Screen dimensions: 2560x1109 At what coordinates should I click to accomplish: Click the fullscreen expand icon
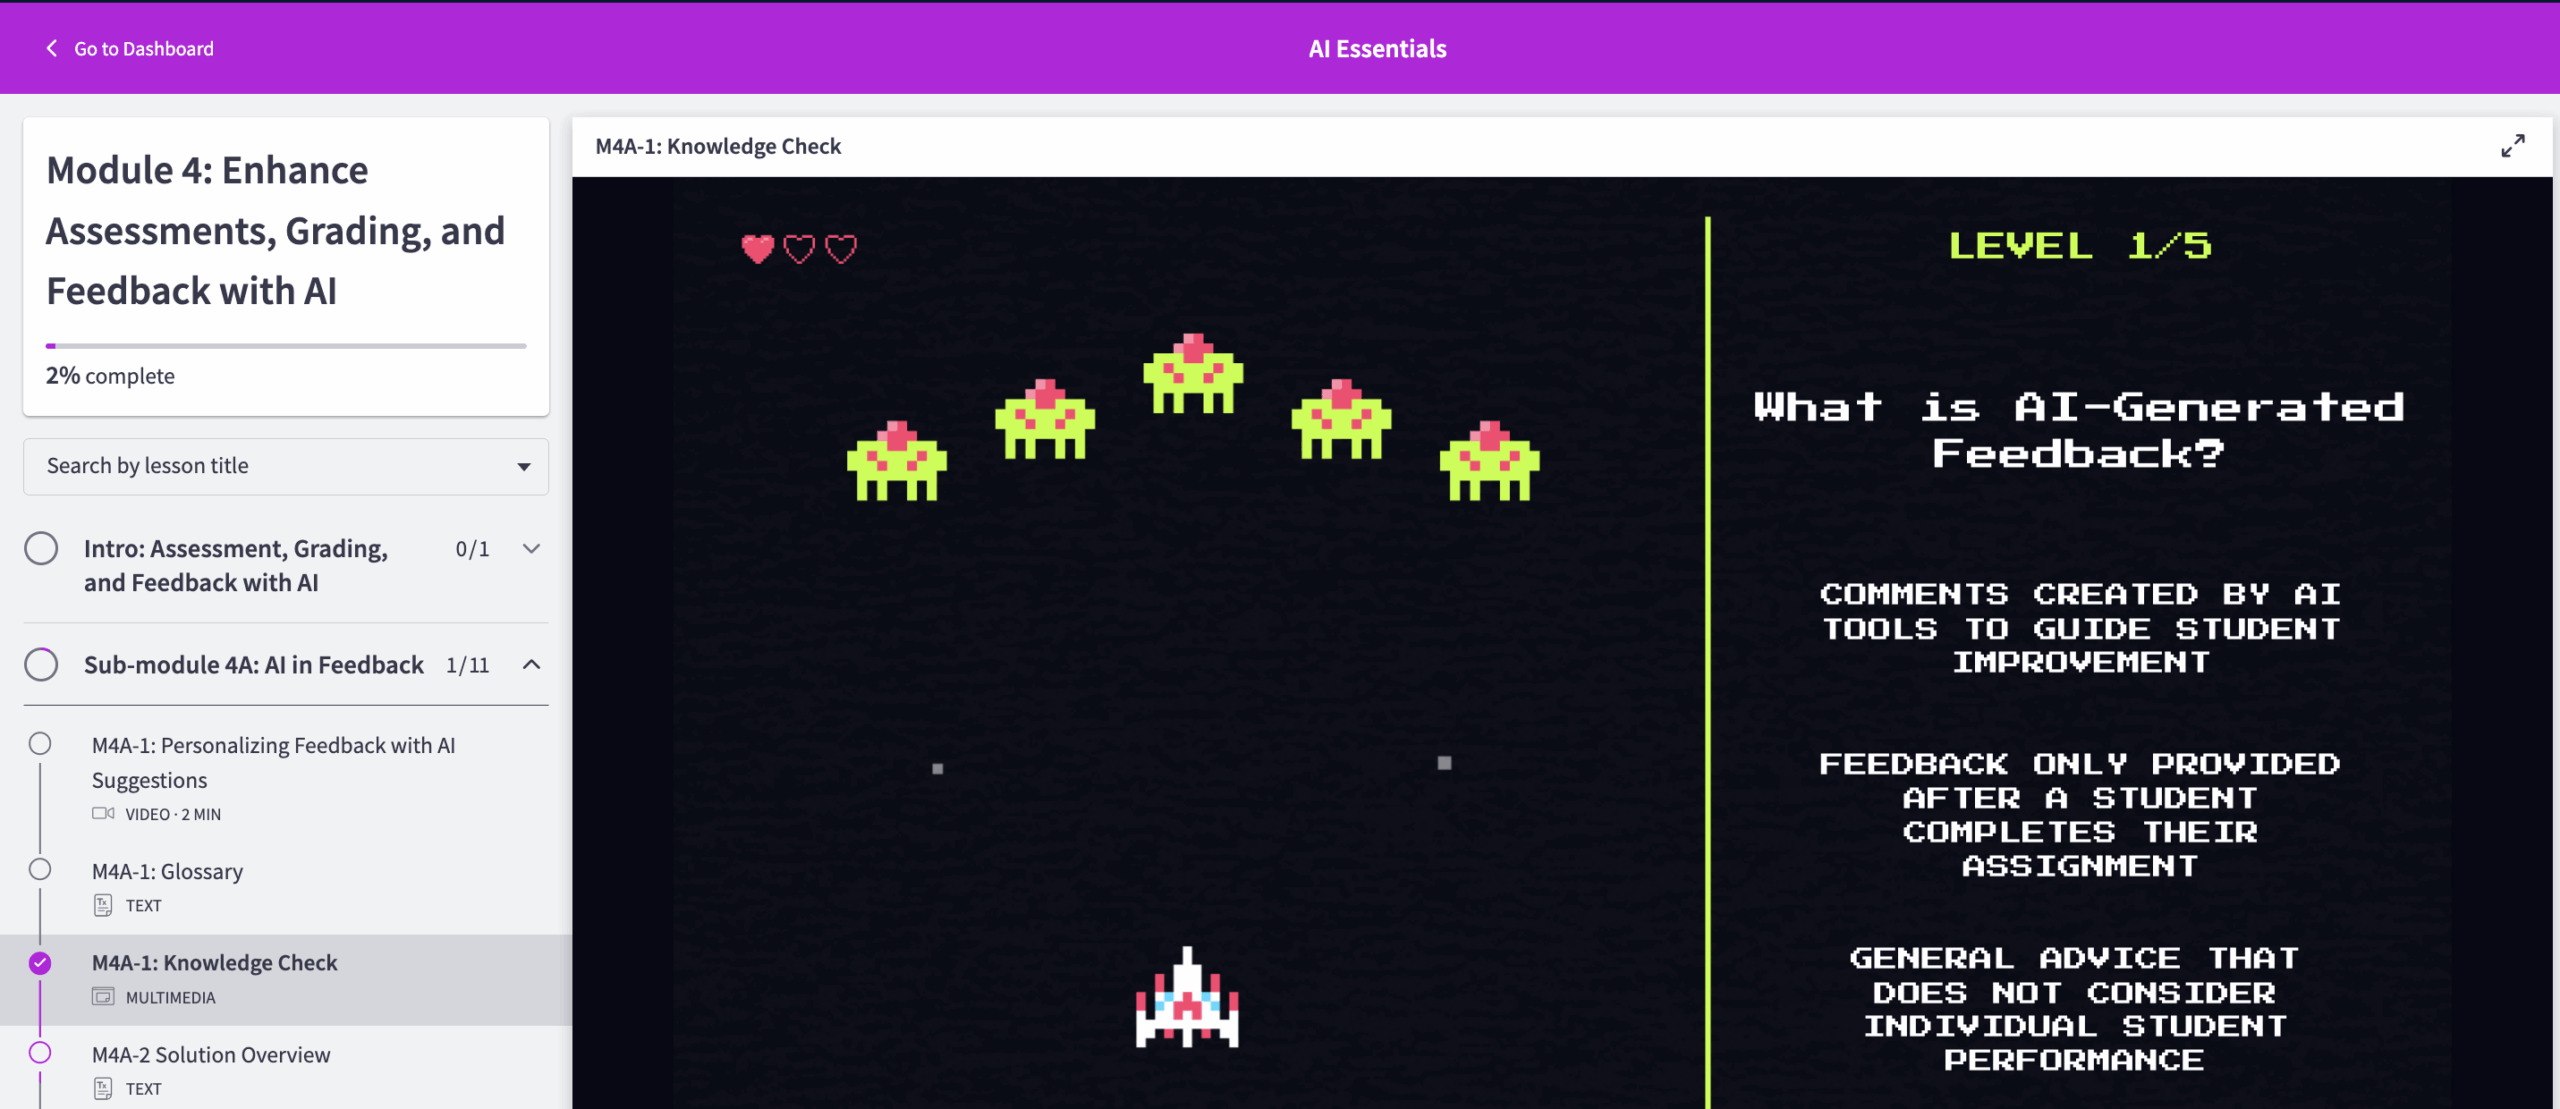(x=2512, y=146)
